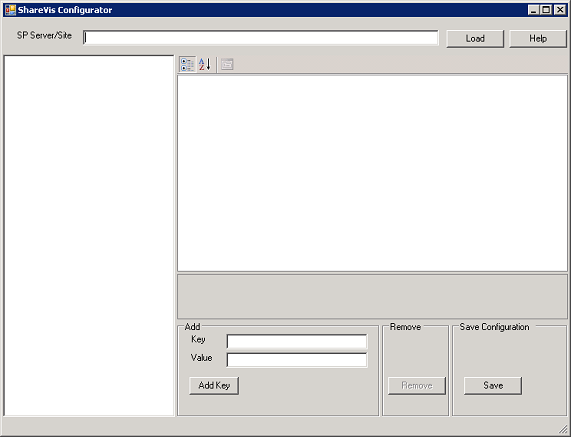Minimize the ShareVis Configurator window
Screen dimensions: 572x438
[x=533, y=10]
